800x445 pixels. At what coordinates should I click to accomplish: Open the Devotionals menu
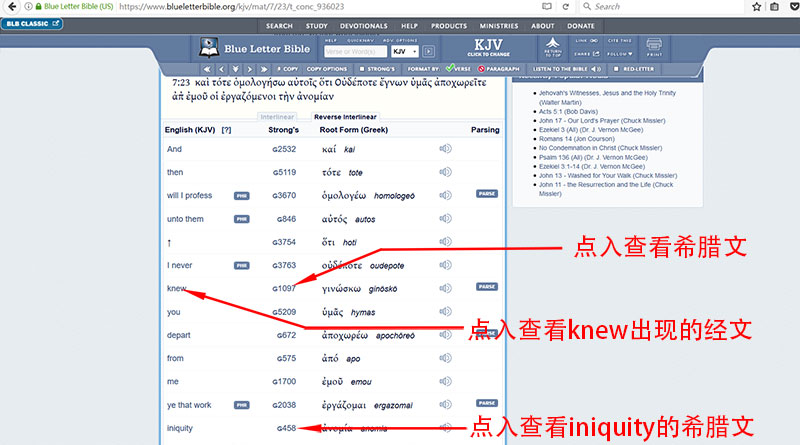point(364,26)
